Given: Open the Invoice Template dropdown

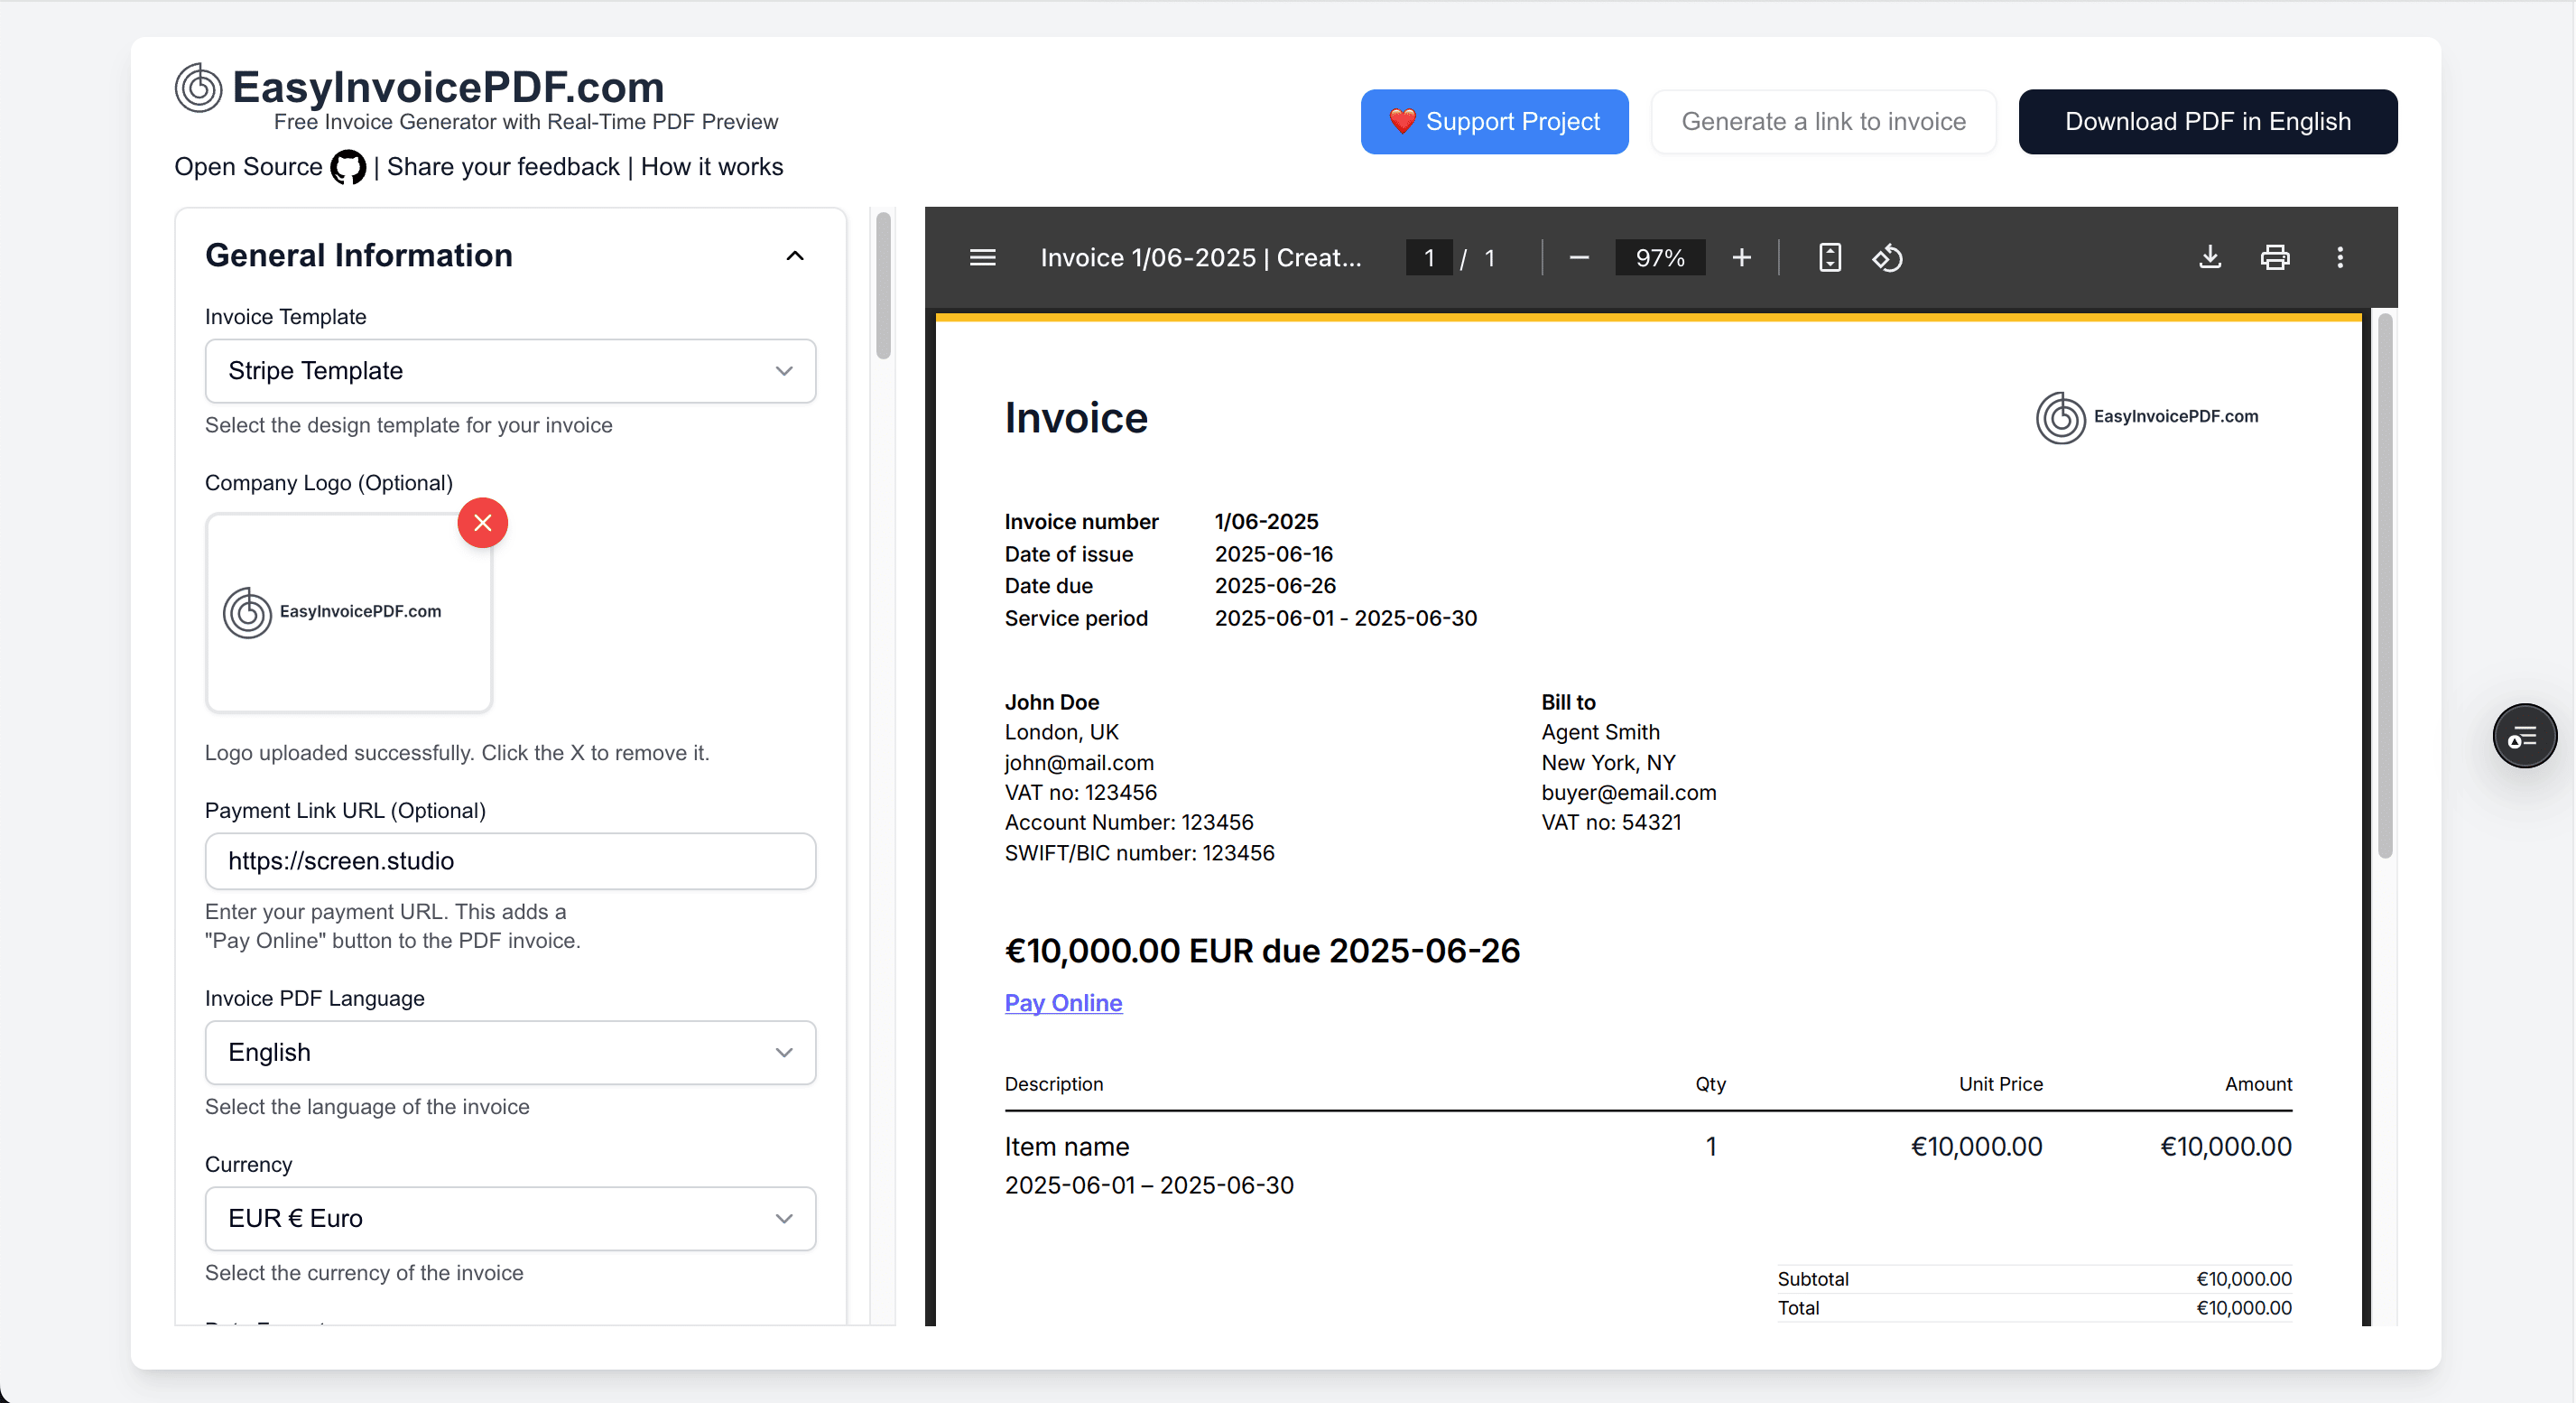Looking at the screenshot, I should (510, 371).
